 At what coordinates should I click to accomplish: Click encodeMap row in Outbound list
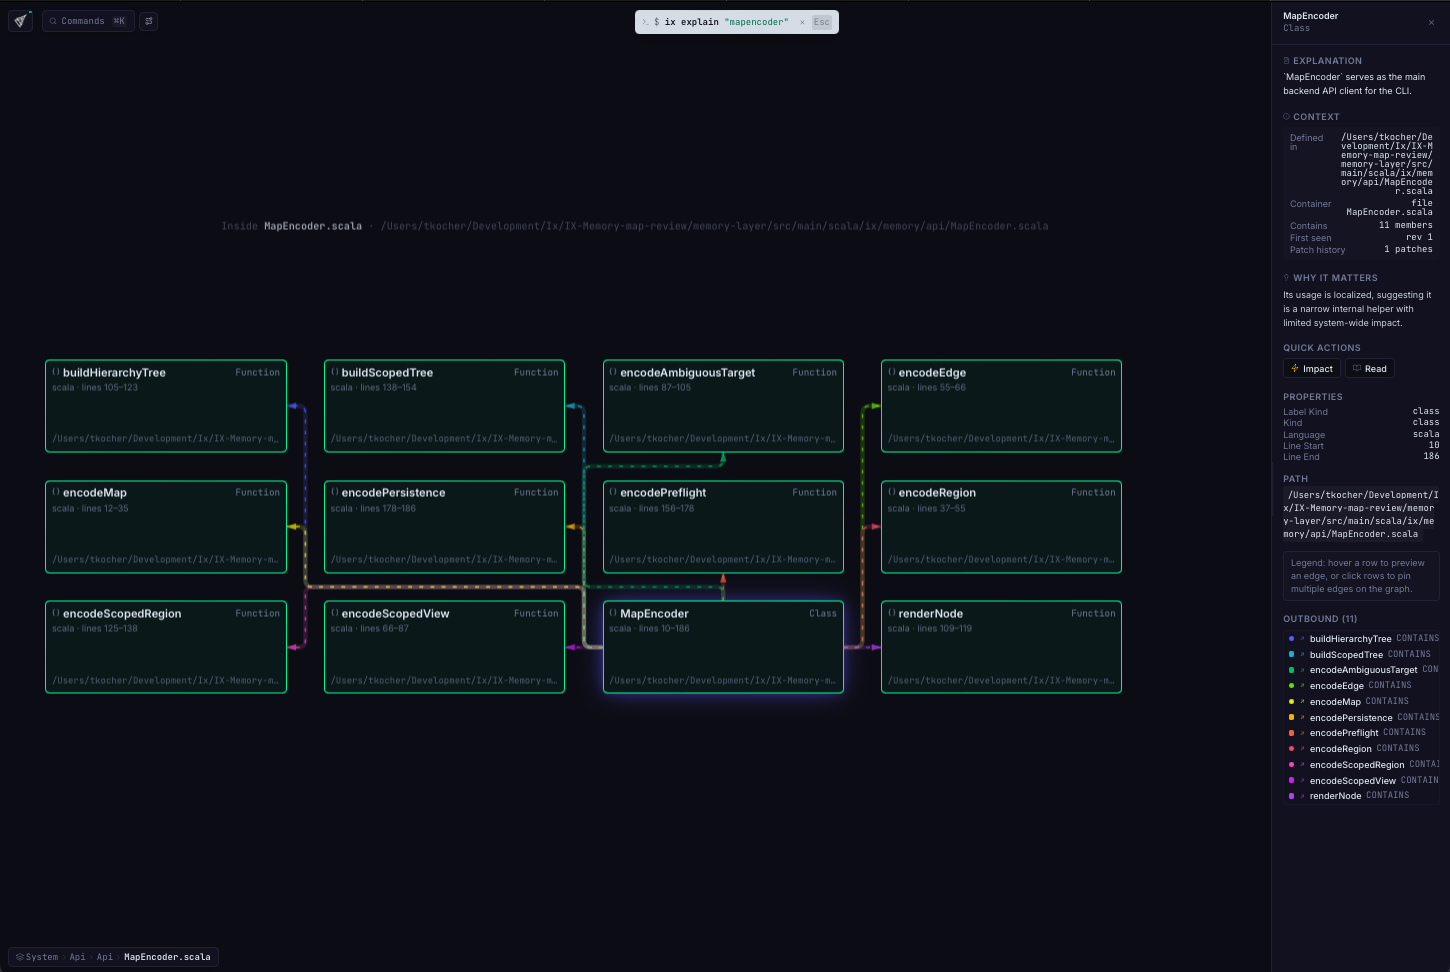click(1361, 702)
